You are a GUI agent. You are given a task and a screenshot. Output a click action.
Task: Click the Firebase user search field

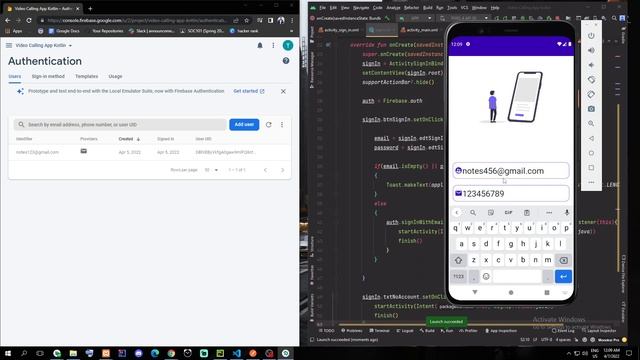coord(120,124)
